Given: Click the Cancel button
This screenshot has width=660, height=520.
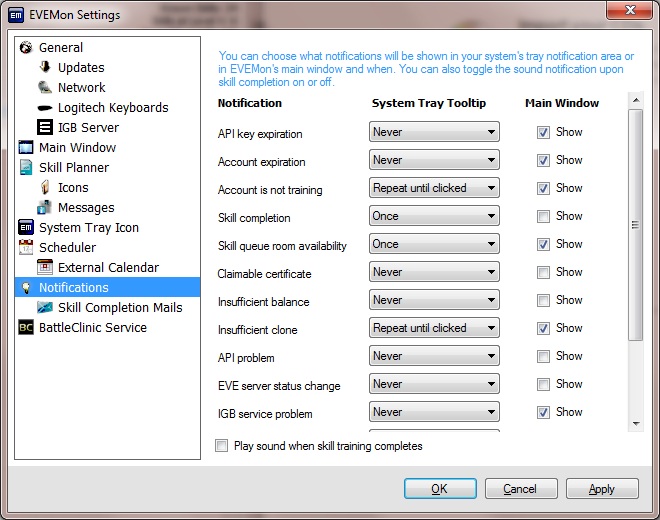Looking at the screenshot, I should (x=521, y=488).
